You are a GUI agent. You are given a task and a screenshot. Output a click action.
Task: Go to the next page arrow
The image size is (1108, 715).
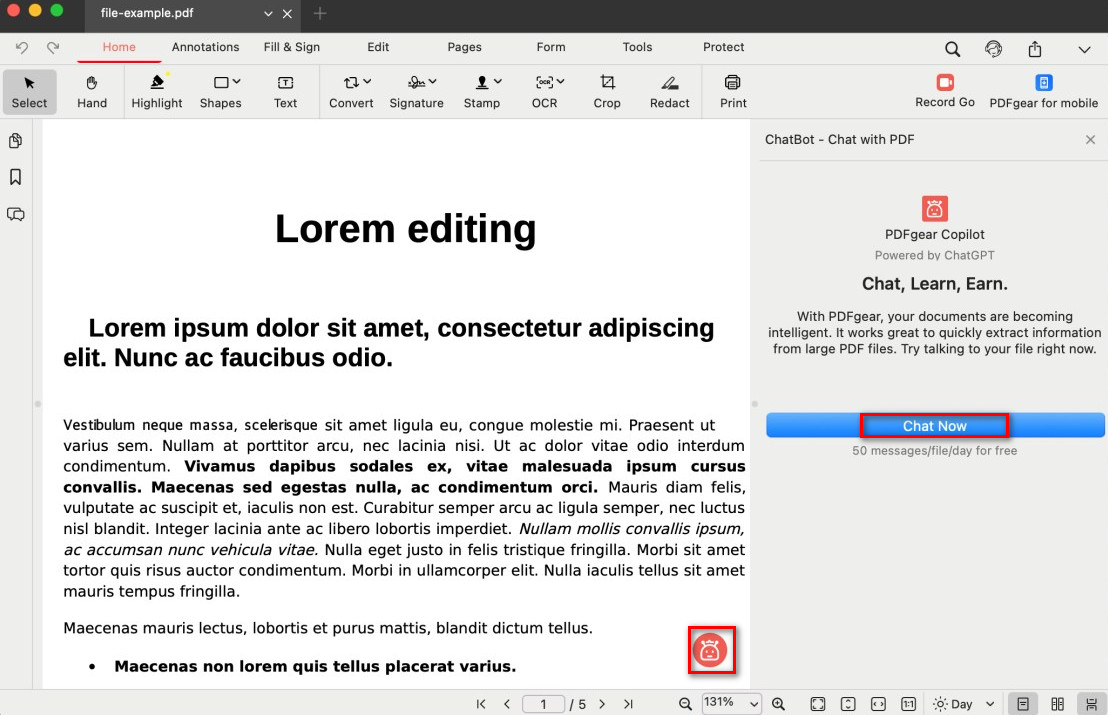pos(602,704)
